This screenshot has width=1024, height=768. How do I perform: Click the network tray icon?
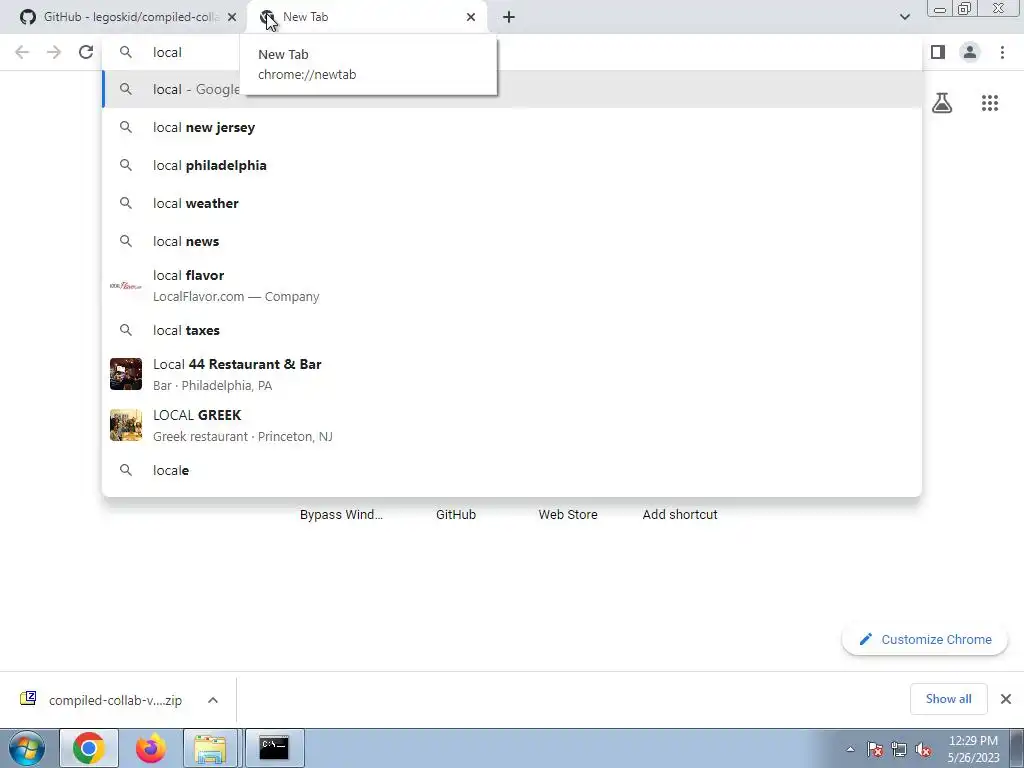click(x=899, y=749)
